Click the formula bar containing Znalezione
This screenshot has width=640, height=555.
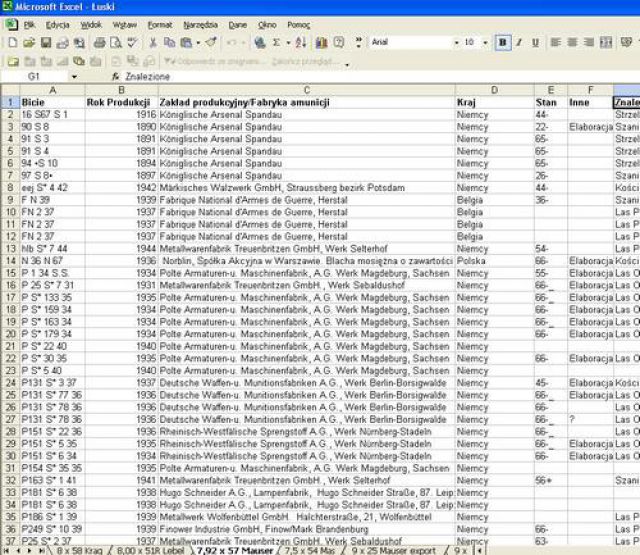pos(381,76)
